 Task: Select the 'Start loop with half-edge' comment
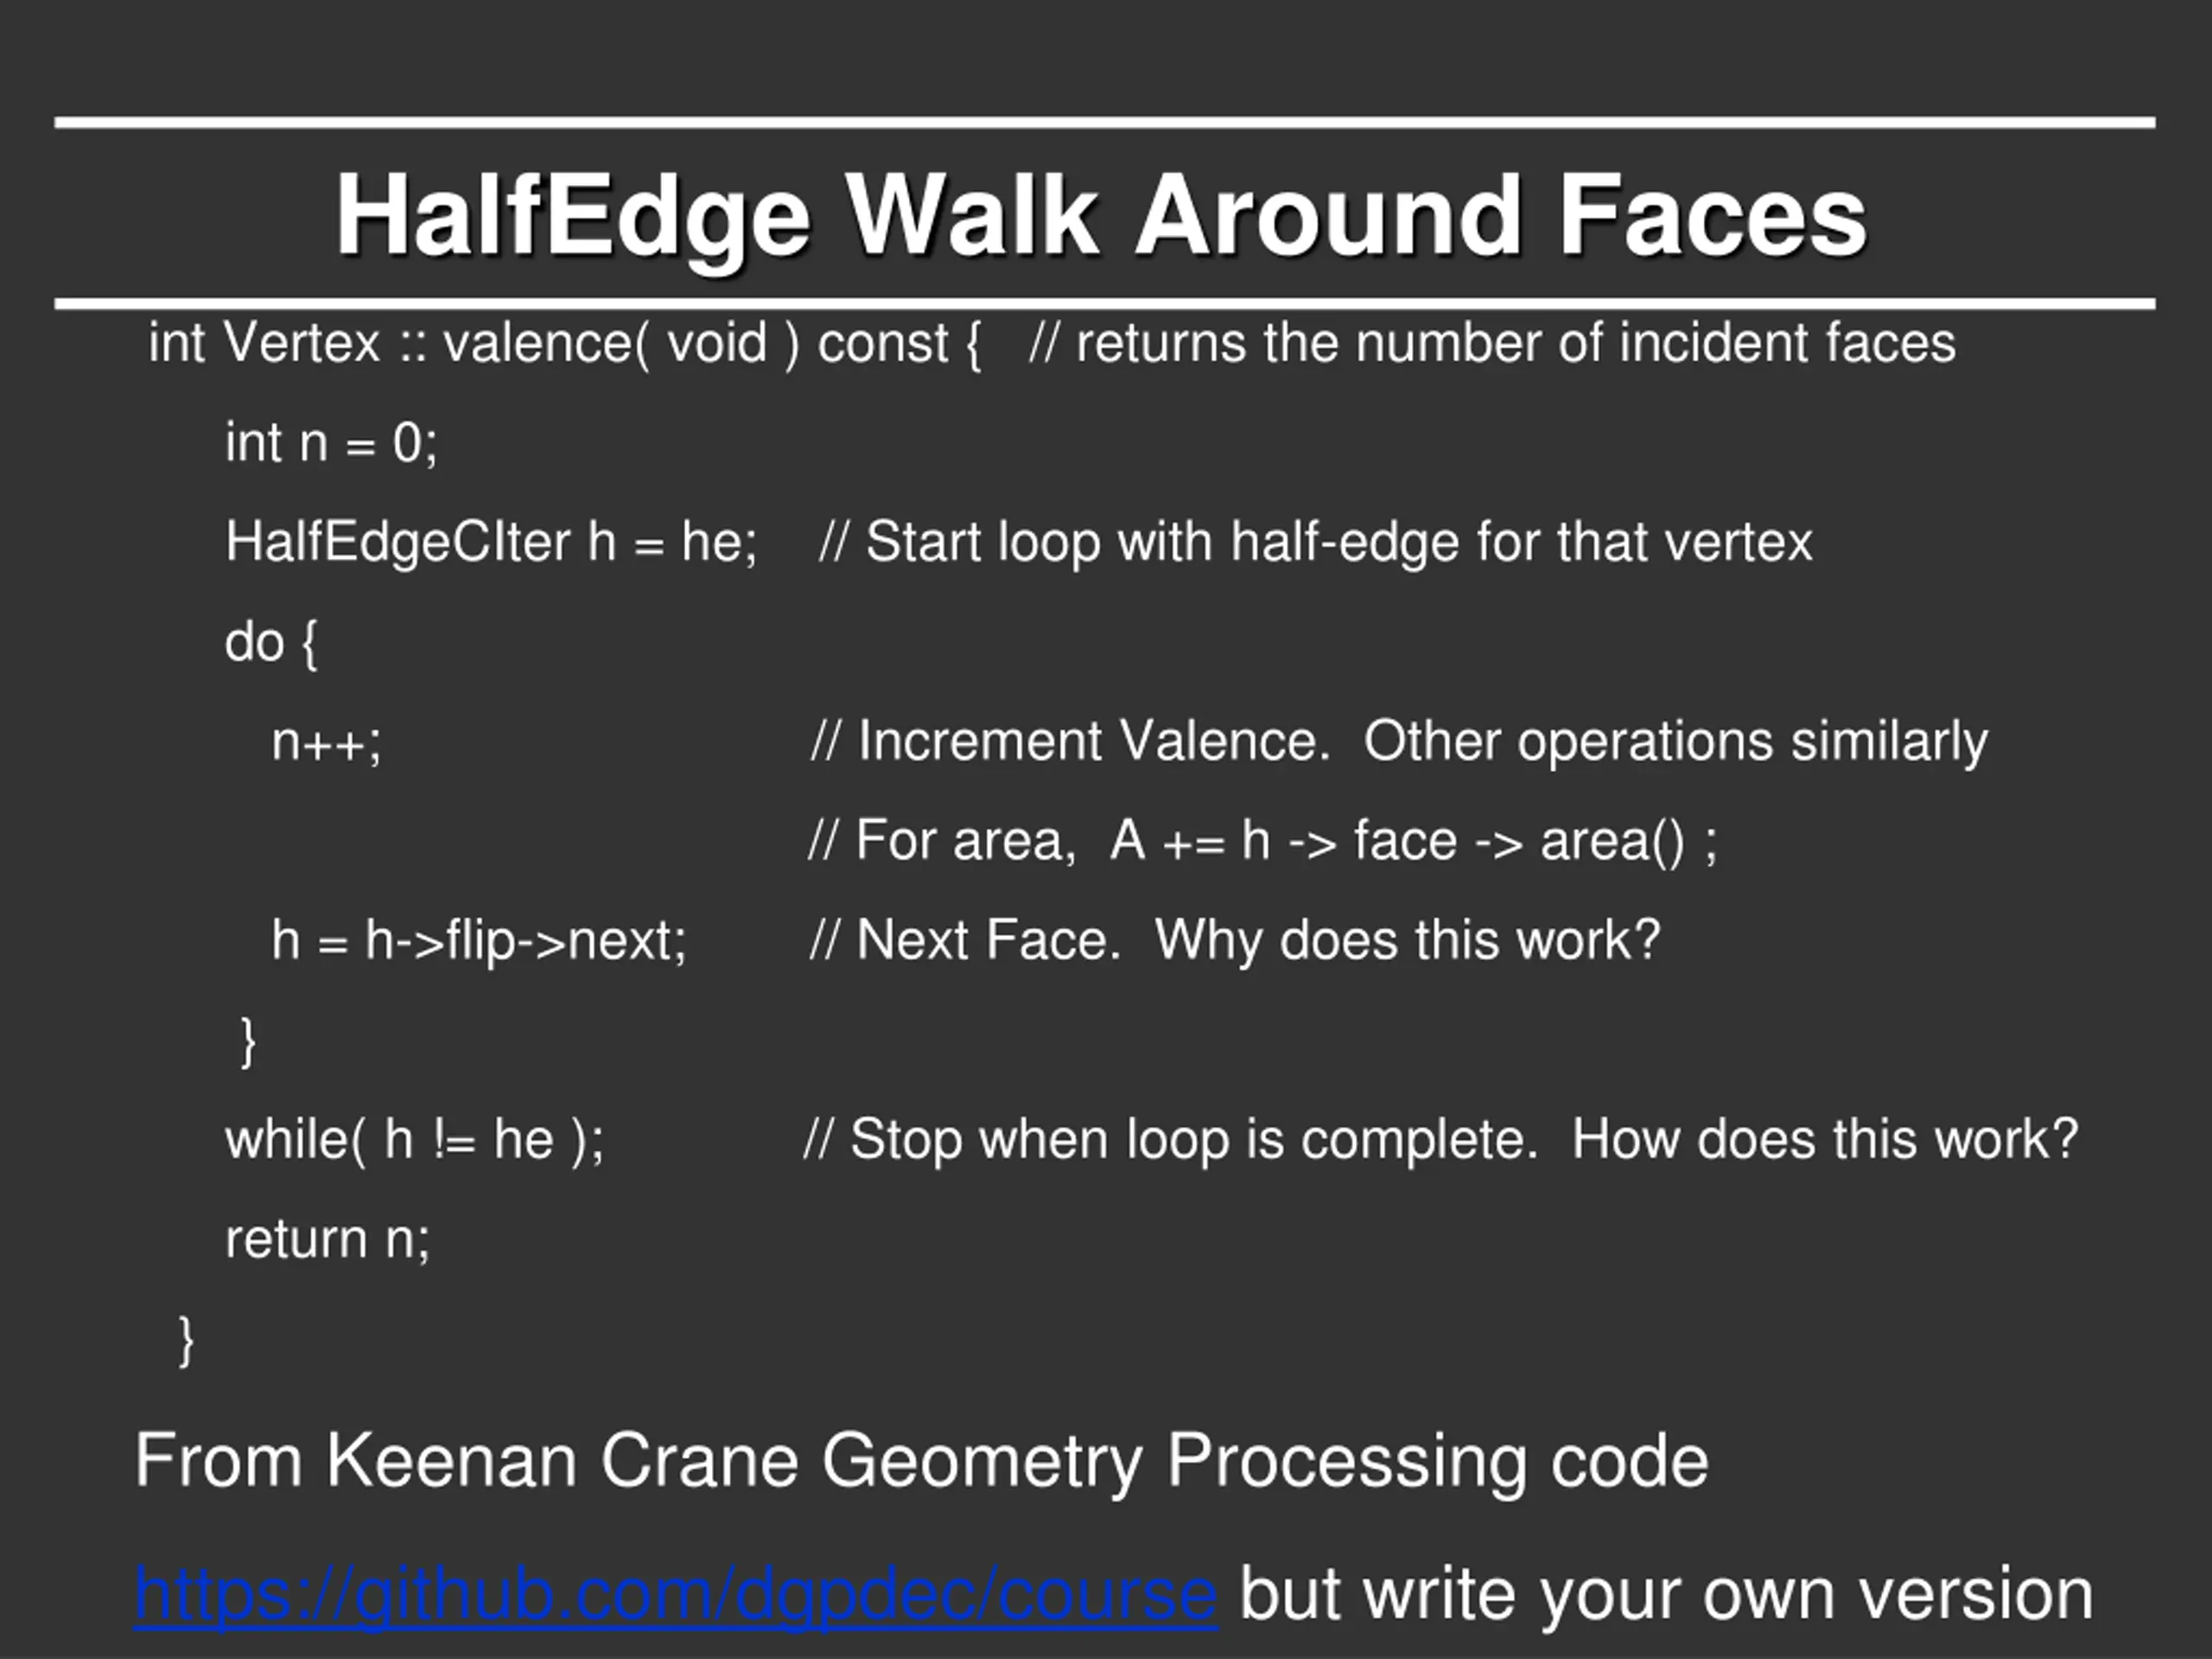click(1315, 542)
